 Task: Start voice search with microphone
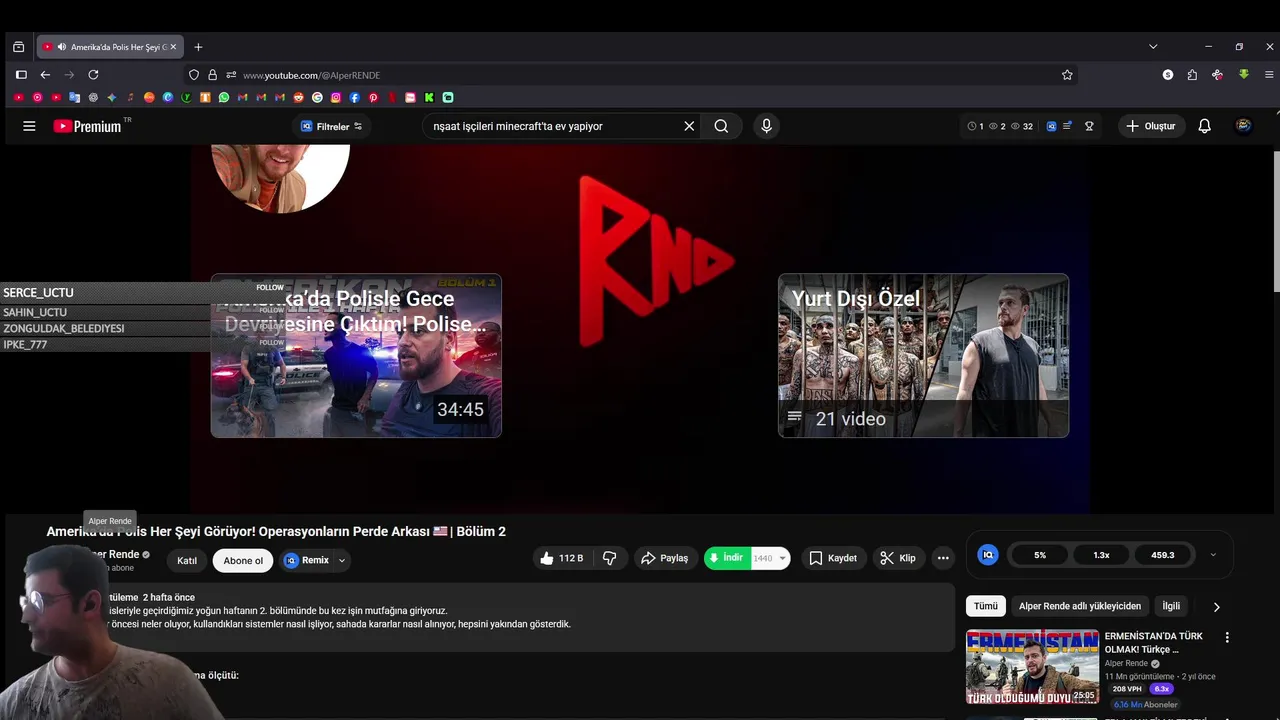point(767,126)
